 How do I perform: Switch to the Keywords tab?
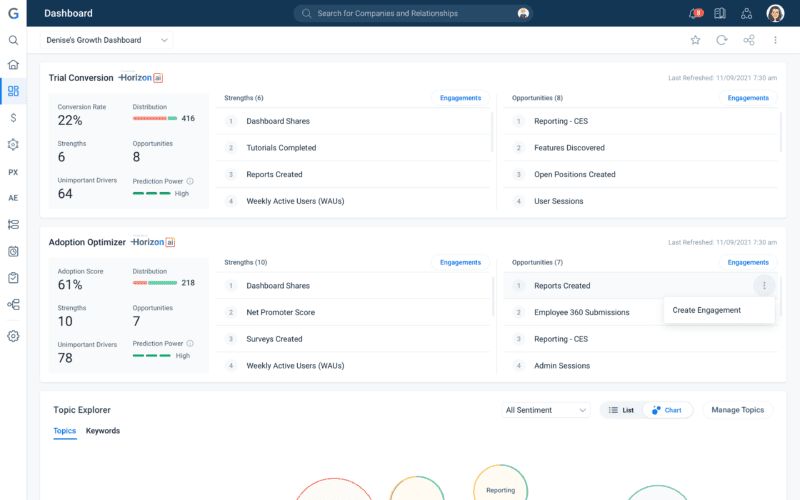pos(103,431)
